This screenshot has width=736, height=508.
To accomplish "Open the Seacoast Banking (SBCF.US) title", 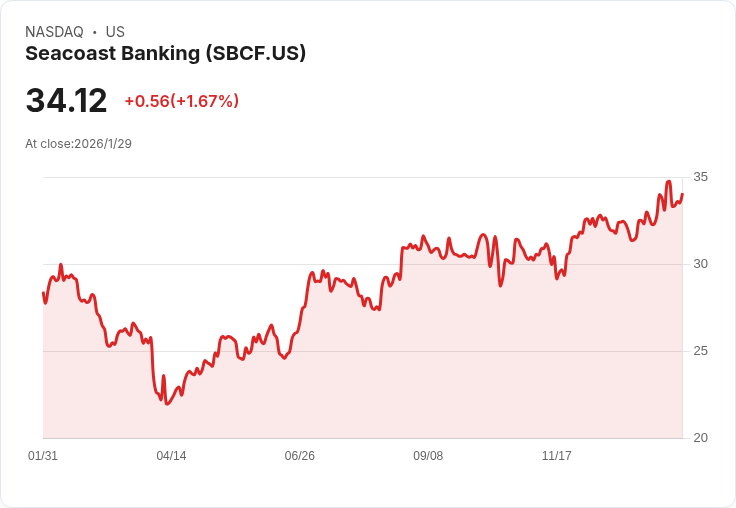I will [x=165, y=53].
